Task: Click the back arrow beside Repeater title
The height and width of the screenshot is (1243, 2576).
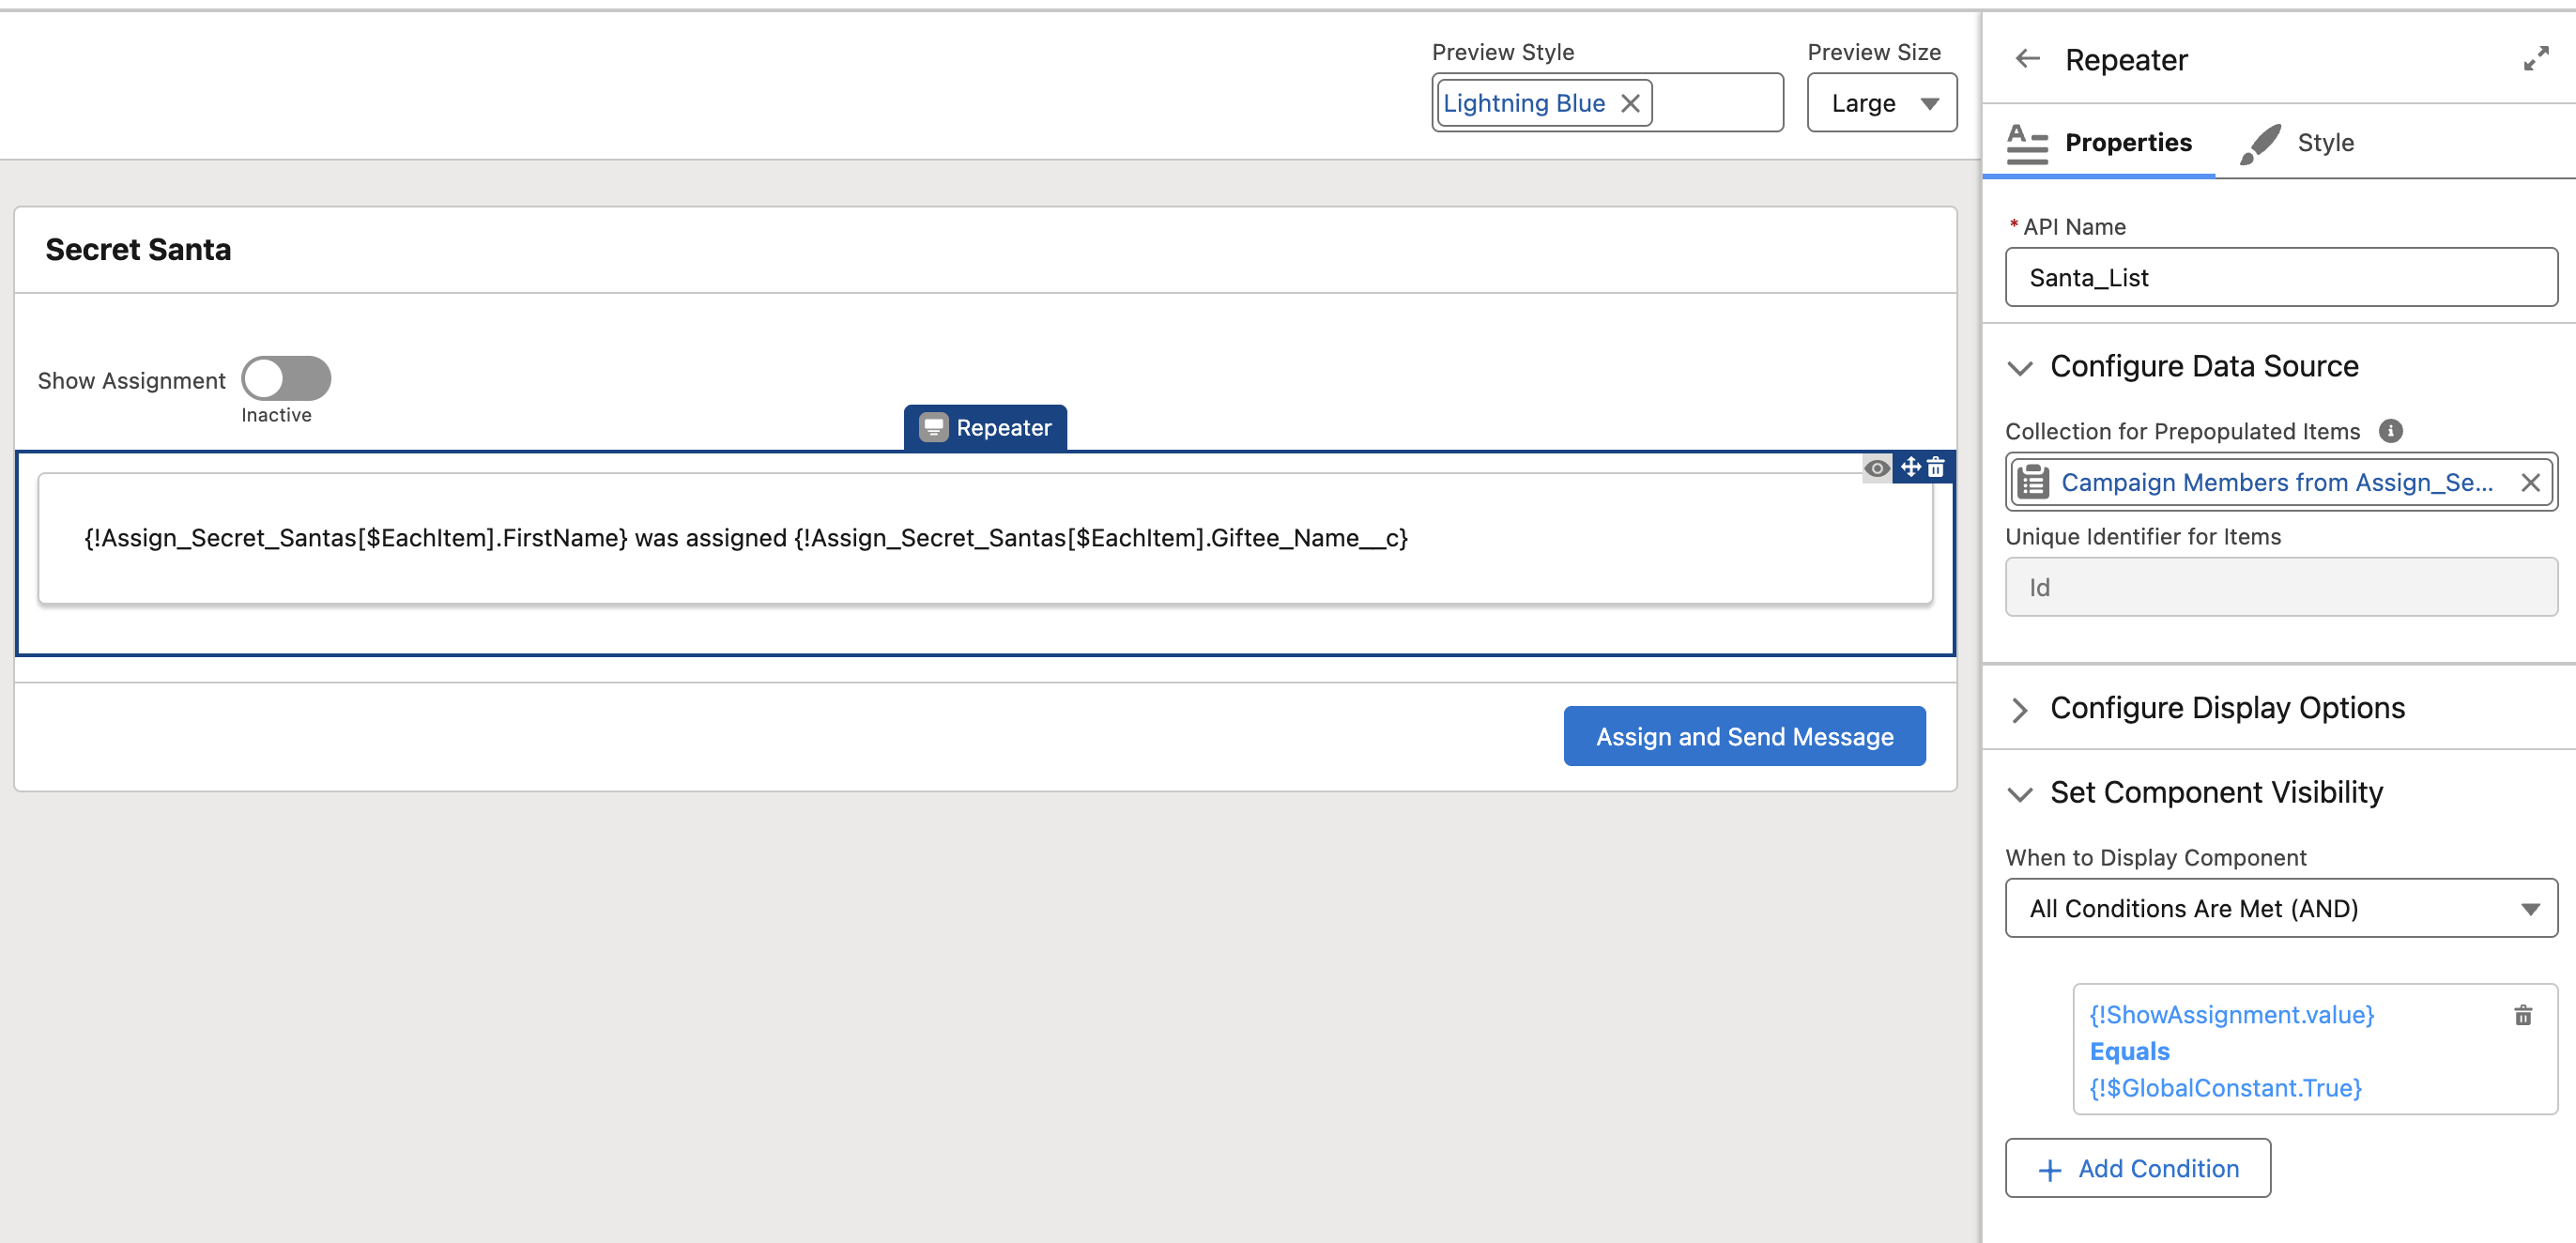Action: tap(2027, 59)
